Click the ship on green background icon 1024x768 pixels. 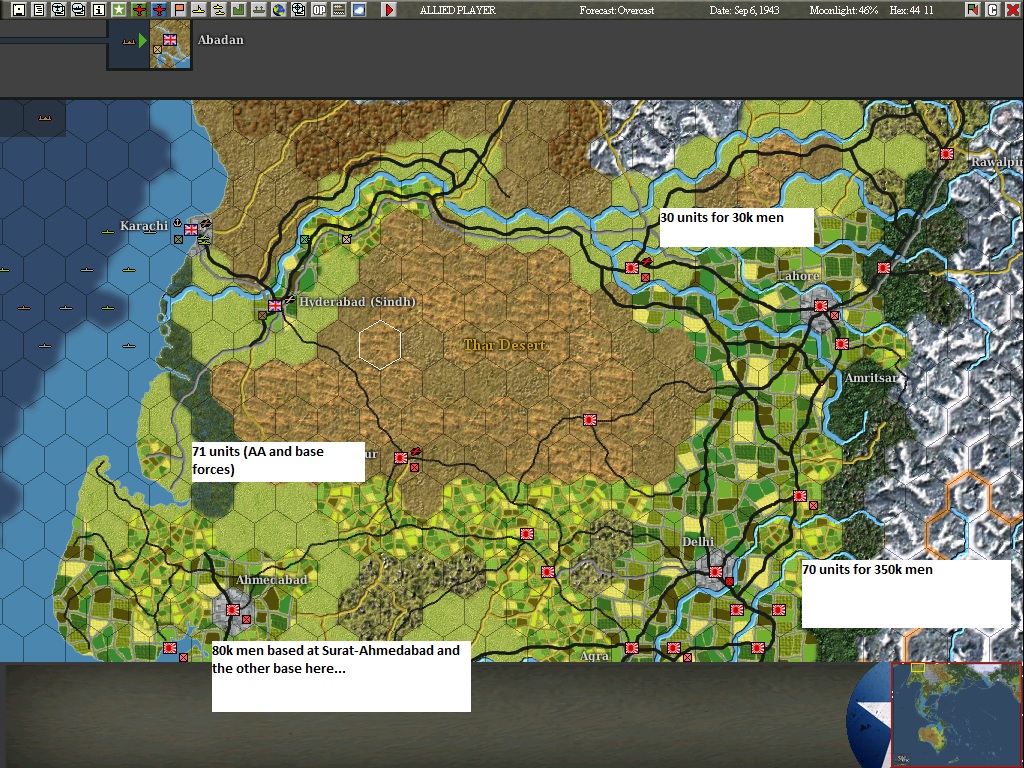259,10
